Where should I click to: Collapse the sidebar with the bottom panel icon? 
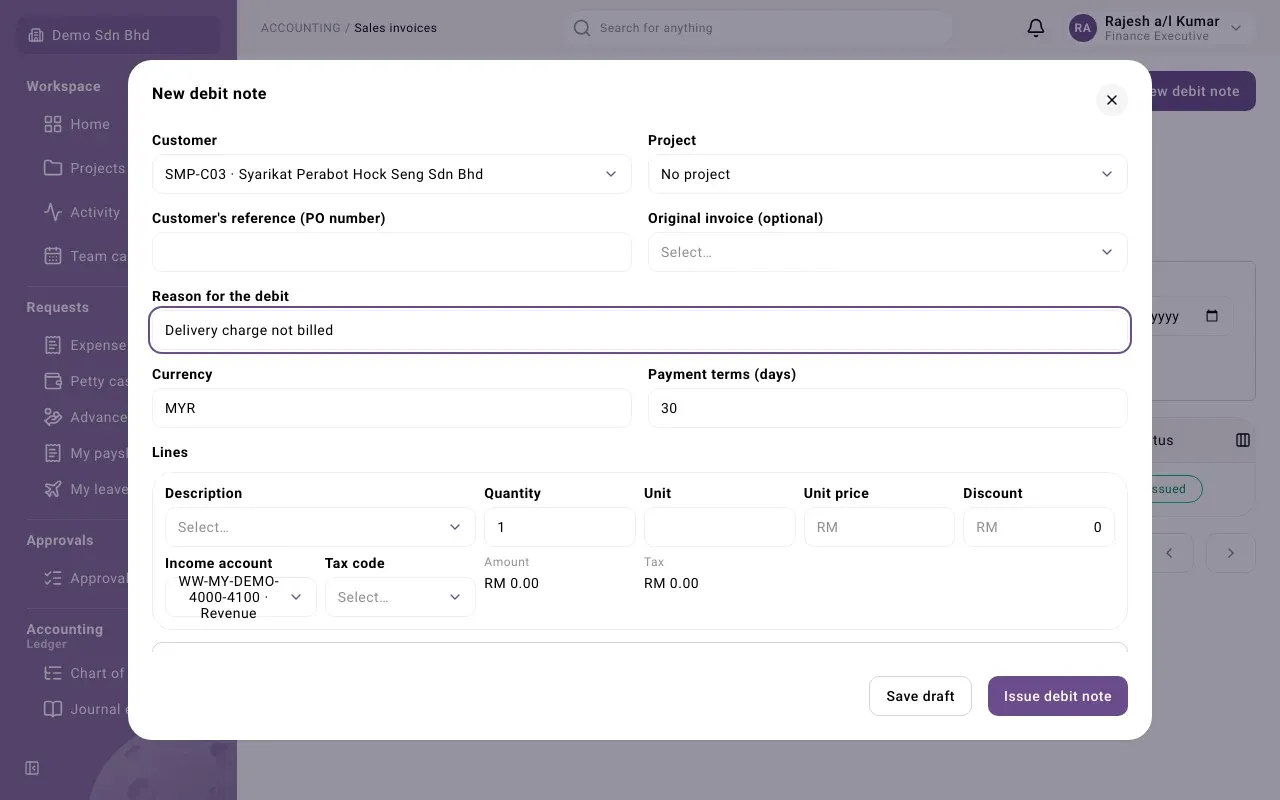tap(32, 768)
